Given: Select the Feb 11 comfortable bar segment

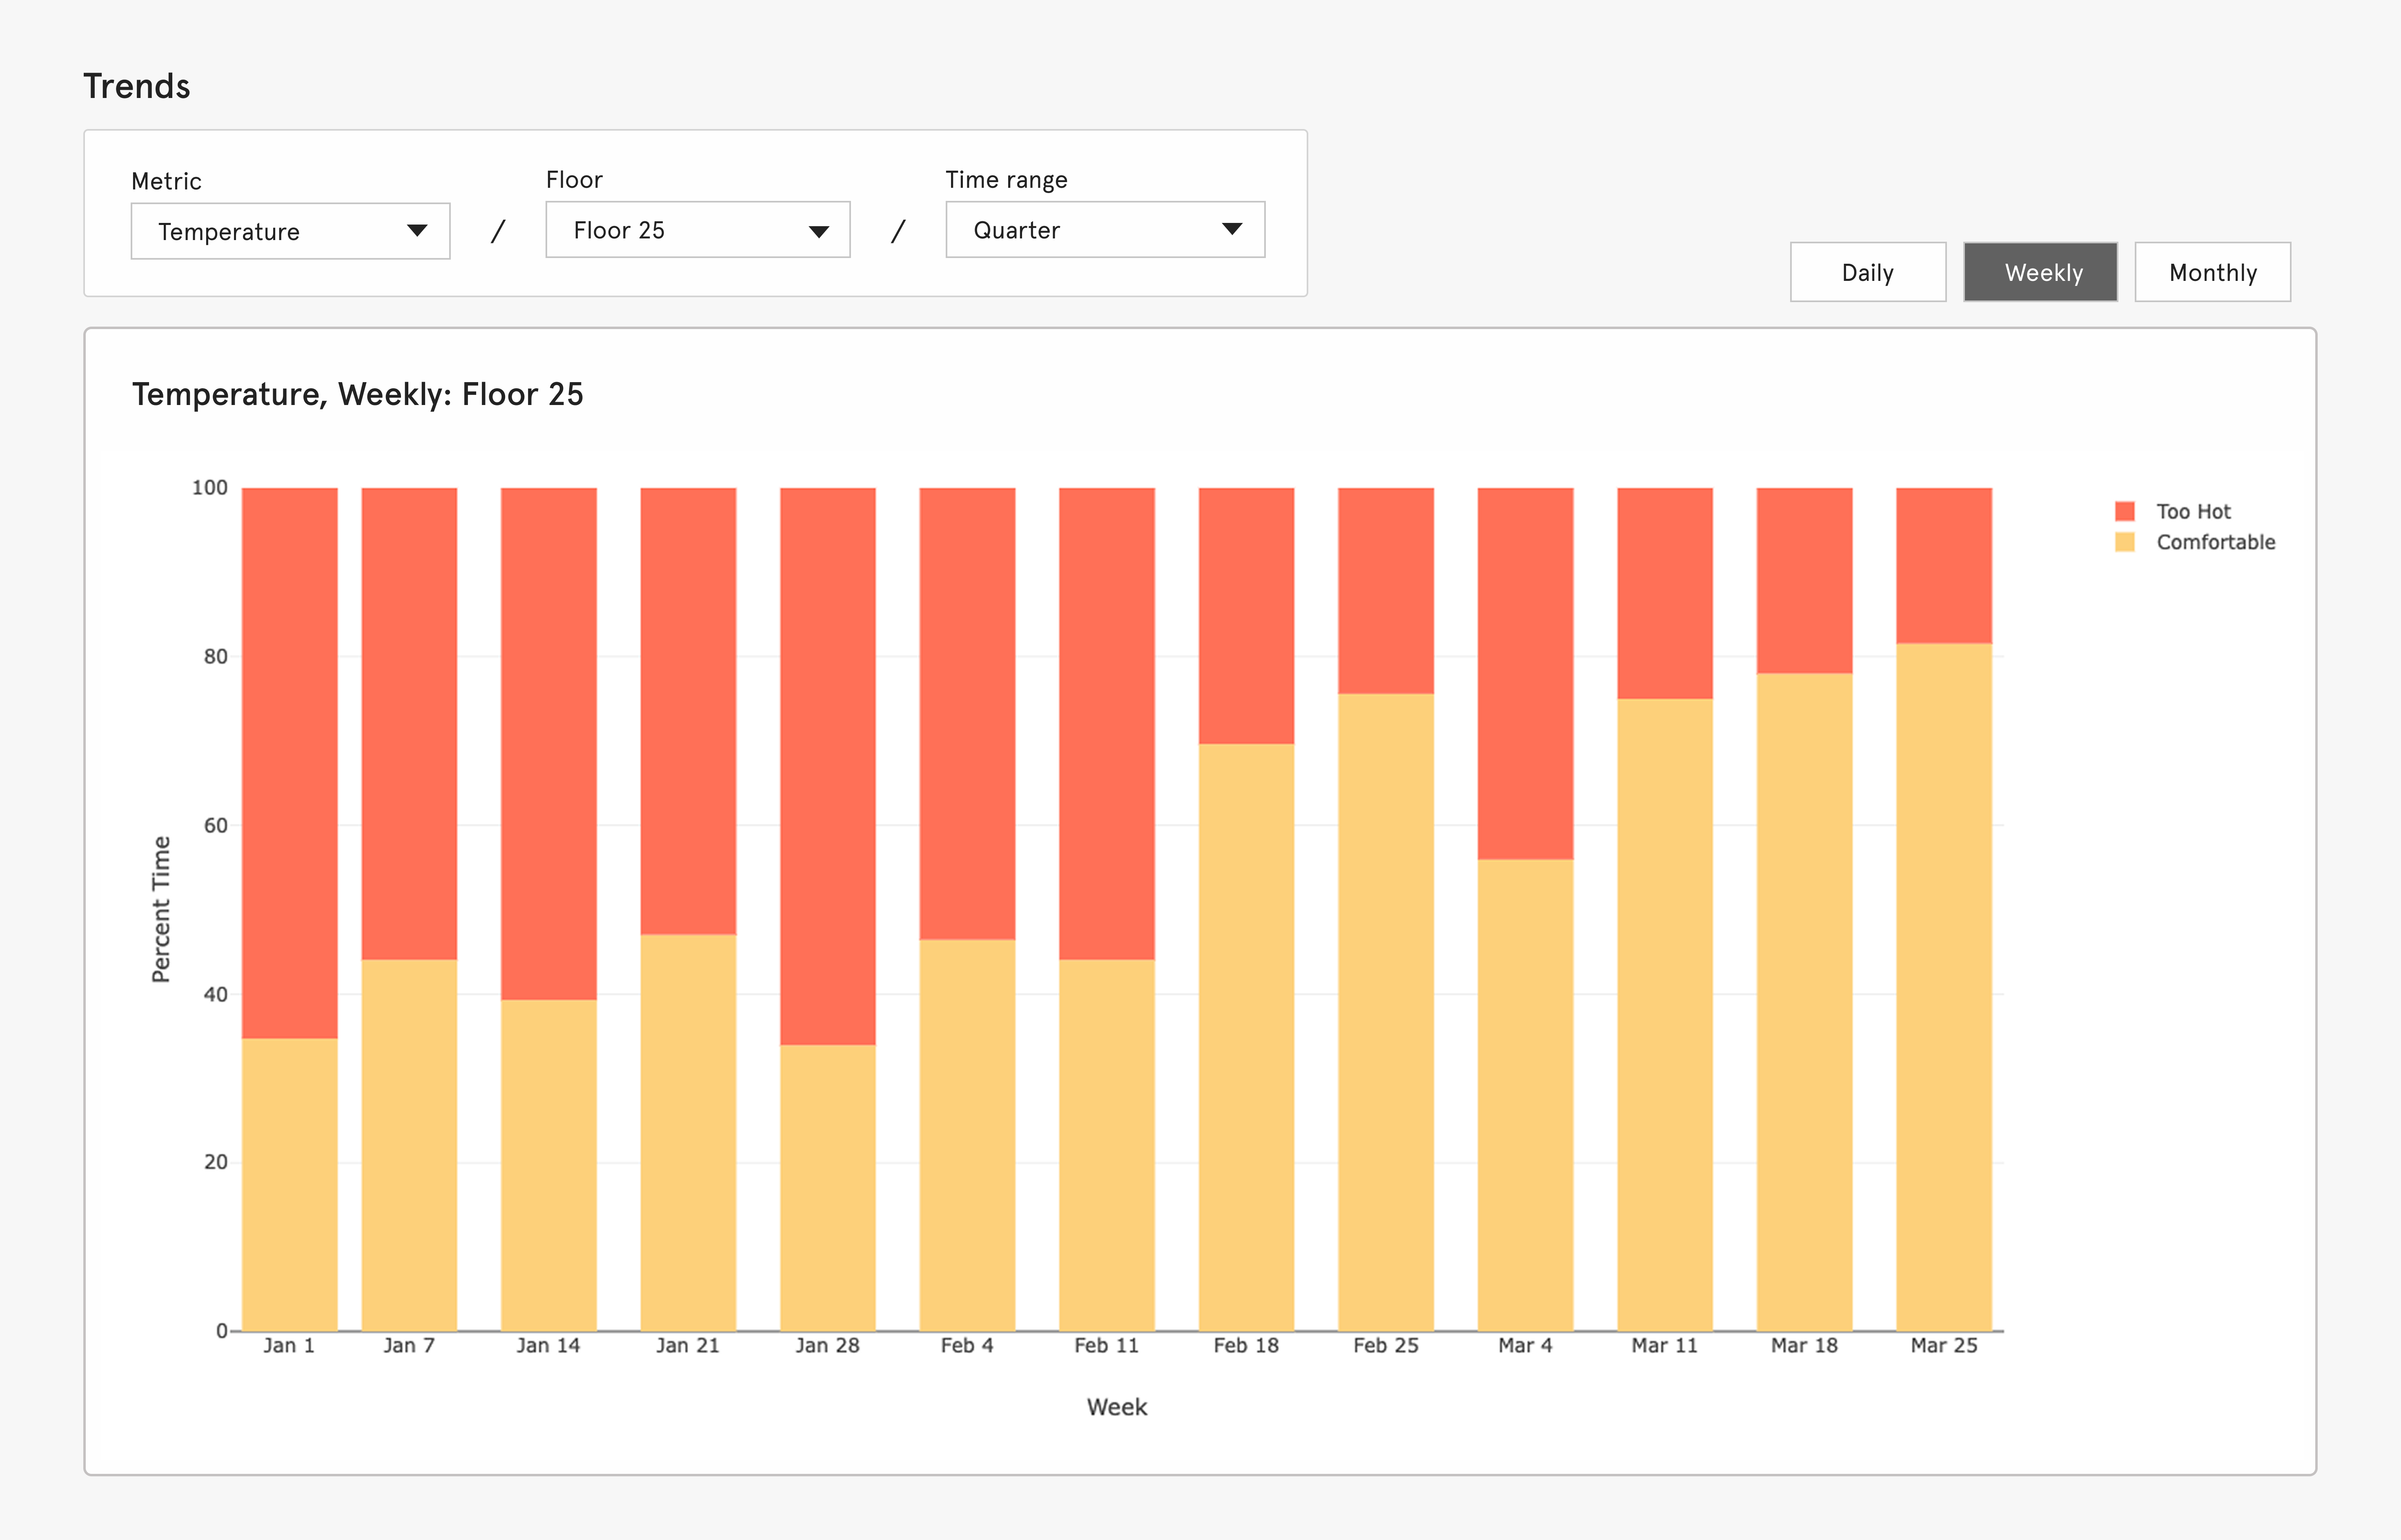Looking at the screenshot, I should click(x=1106, y=1145).
